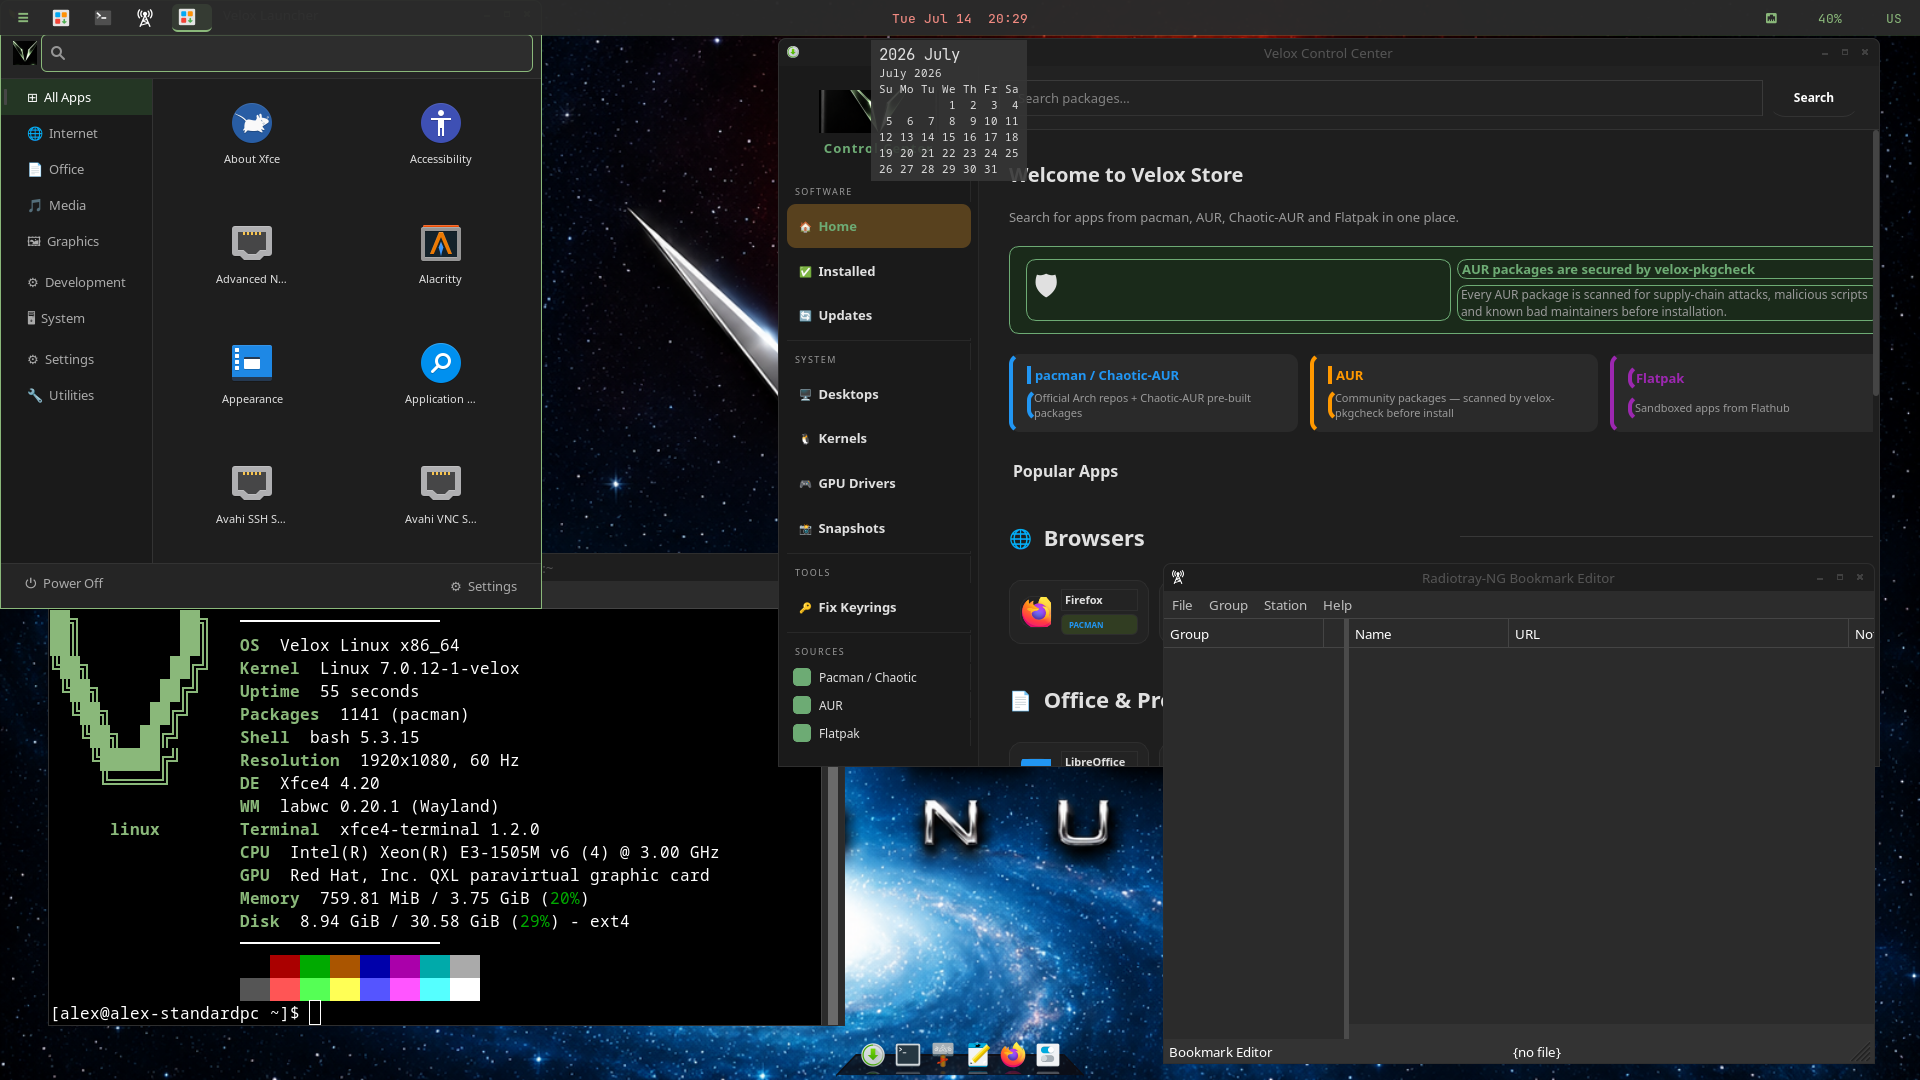This screenshot has height=1080, width=1920.
Task: Select the Development category
Action: [77, 282]
